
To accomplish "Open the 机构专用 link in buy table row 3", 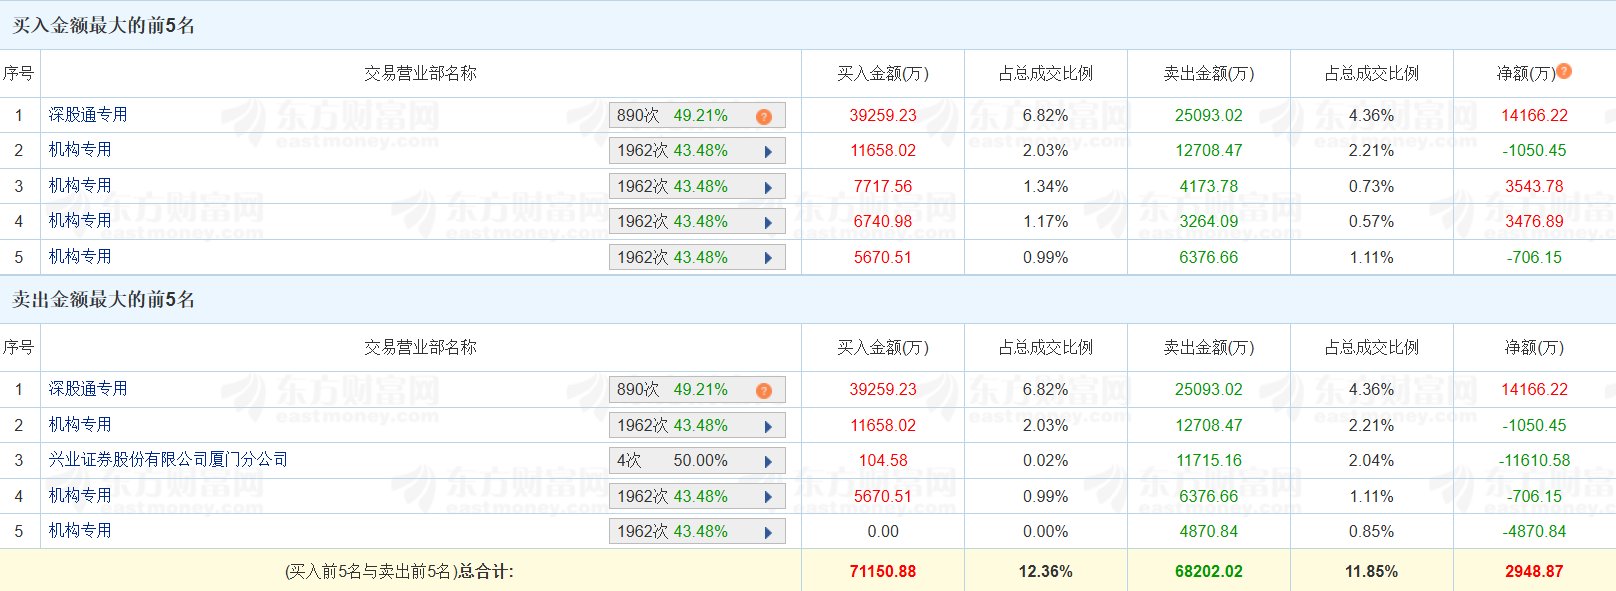I will [80, 186].
